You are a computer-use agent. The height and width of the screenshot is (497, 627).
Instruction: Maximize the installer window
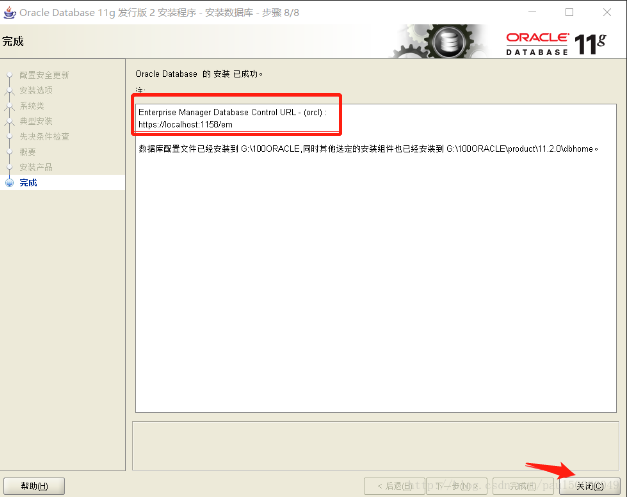click(569, 12)
